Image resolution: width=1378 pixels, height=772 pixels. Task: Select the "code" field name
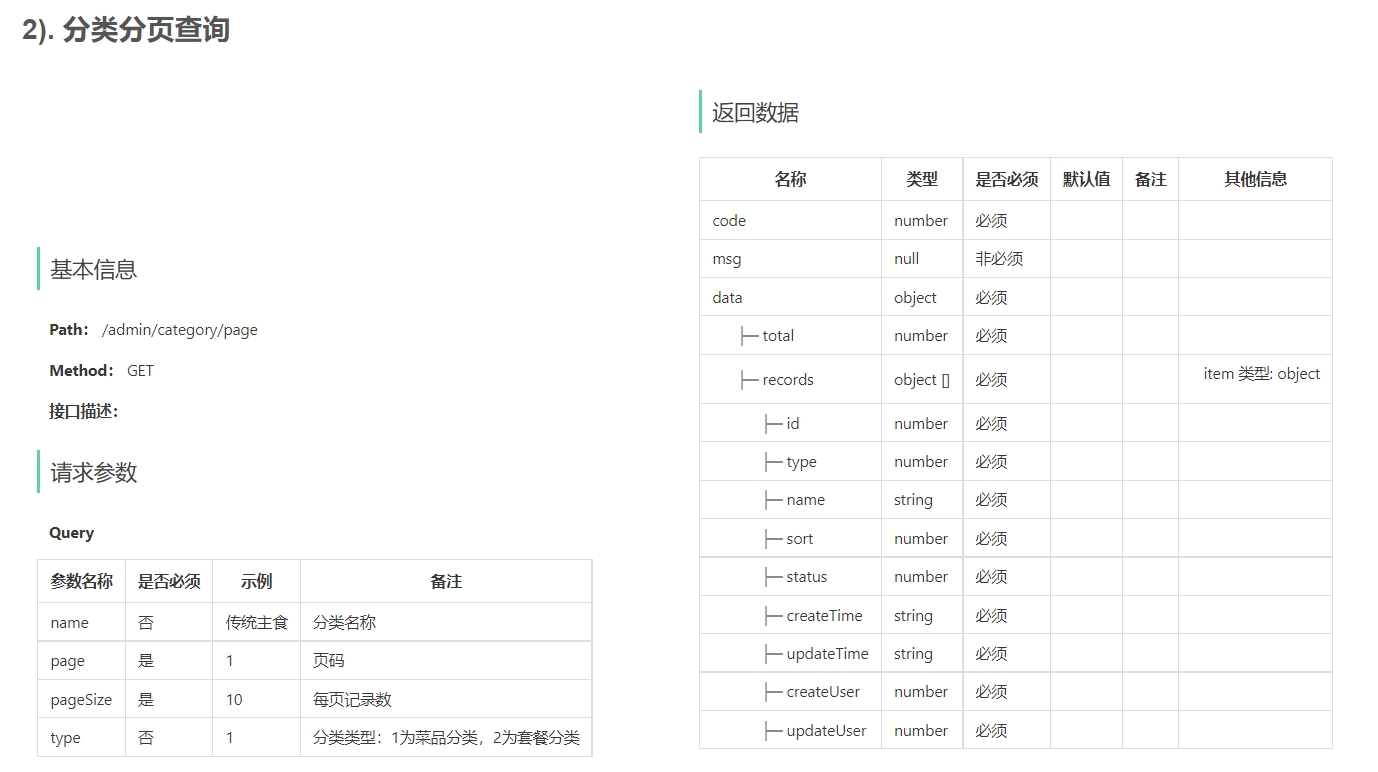[x=729, y=221]
